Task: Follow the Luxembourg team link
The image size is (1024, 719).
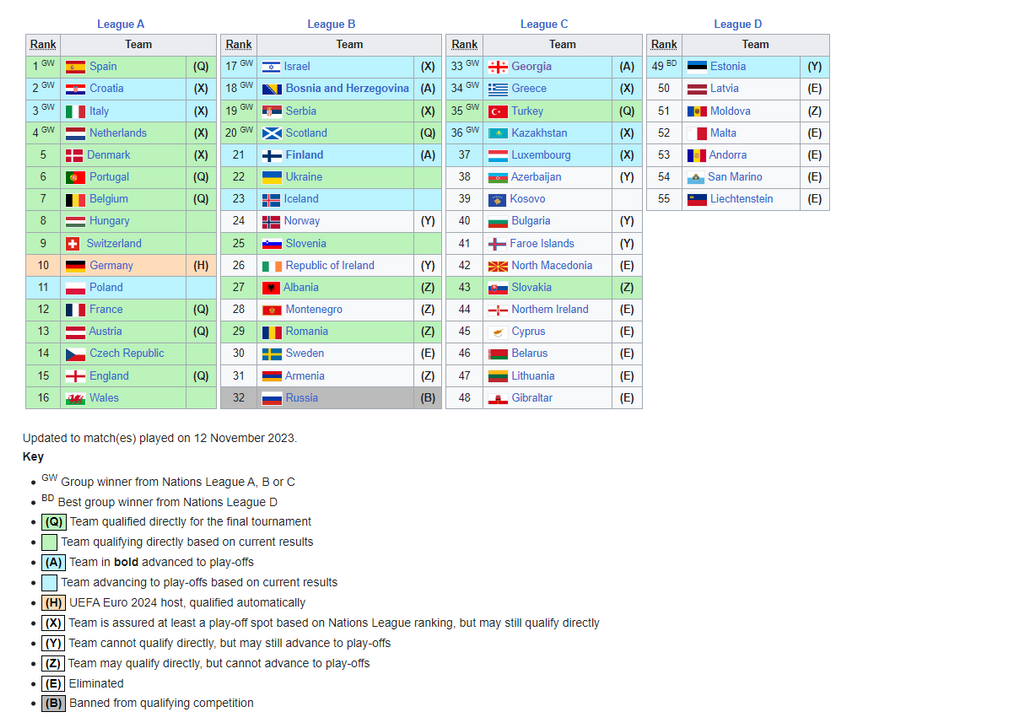Action: (541, 155)
